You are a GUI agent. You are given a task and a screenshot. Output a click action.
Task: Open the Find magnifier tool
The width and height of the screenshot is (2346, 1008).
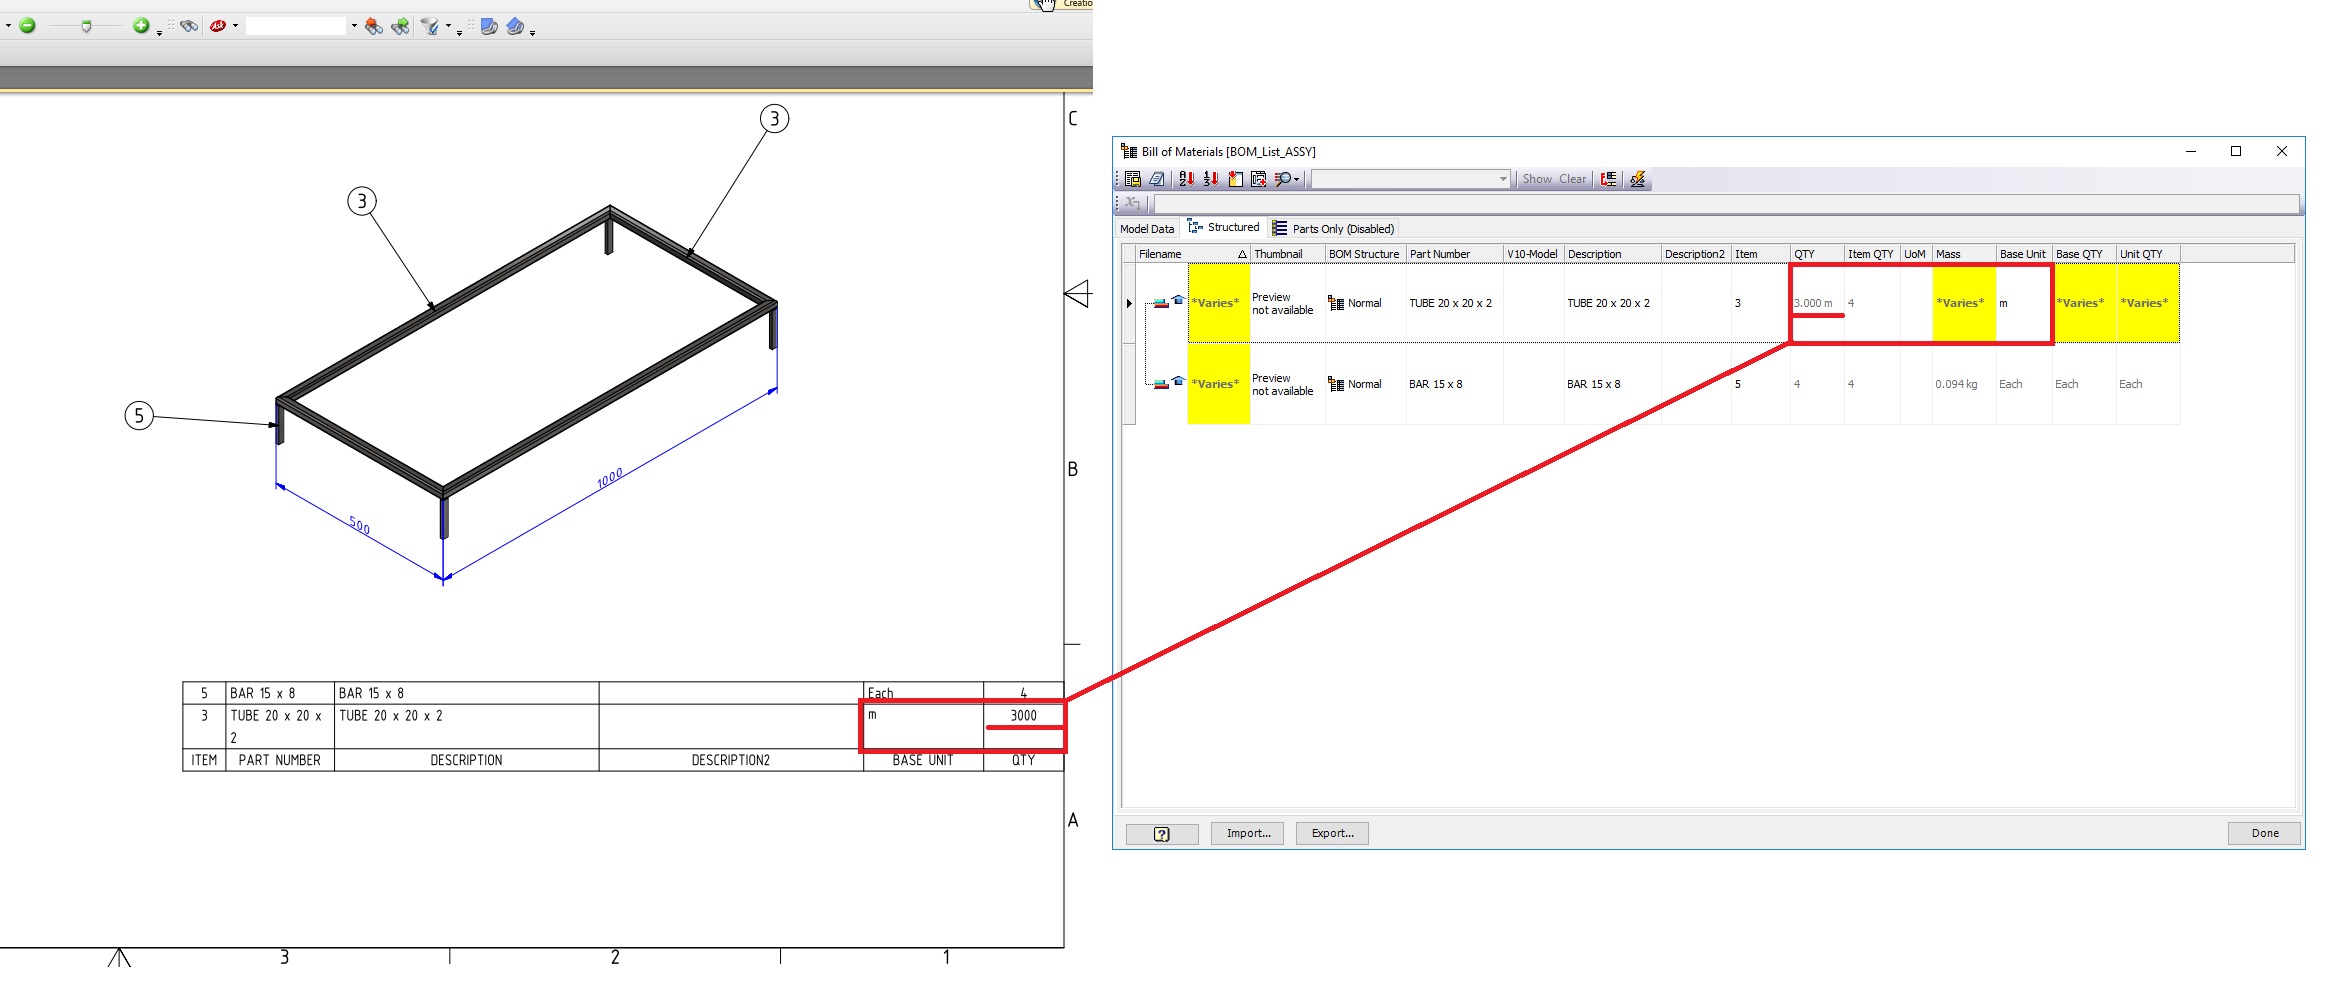[x=1283, y=179]
